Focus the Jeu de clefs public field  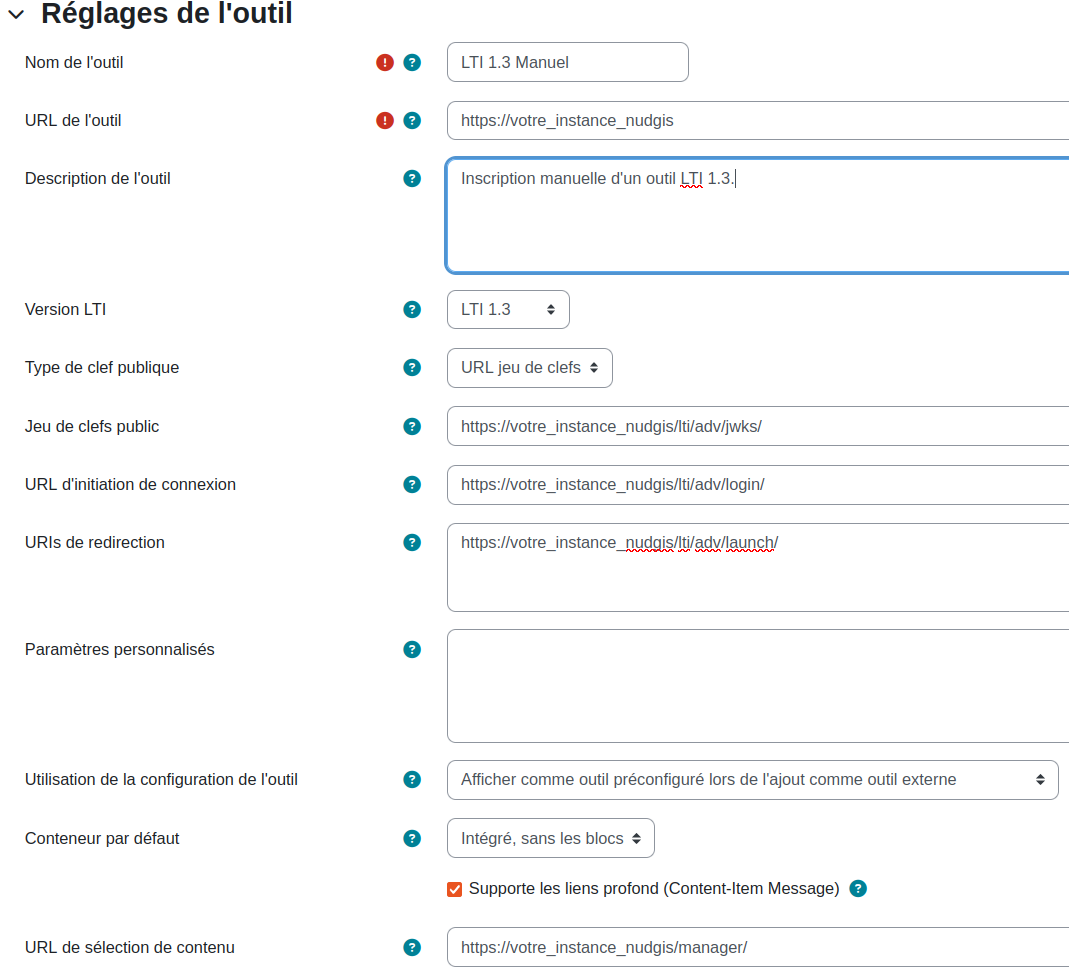(x=758, y=426)
